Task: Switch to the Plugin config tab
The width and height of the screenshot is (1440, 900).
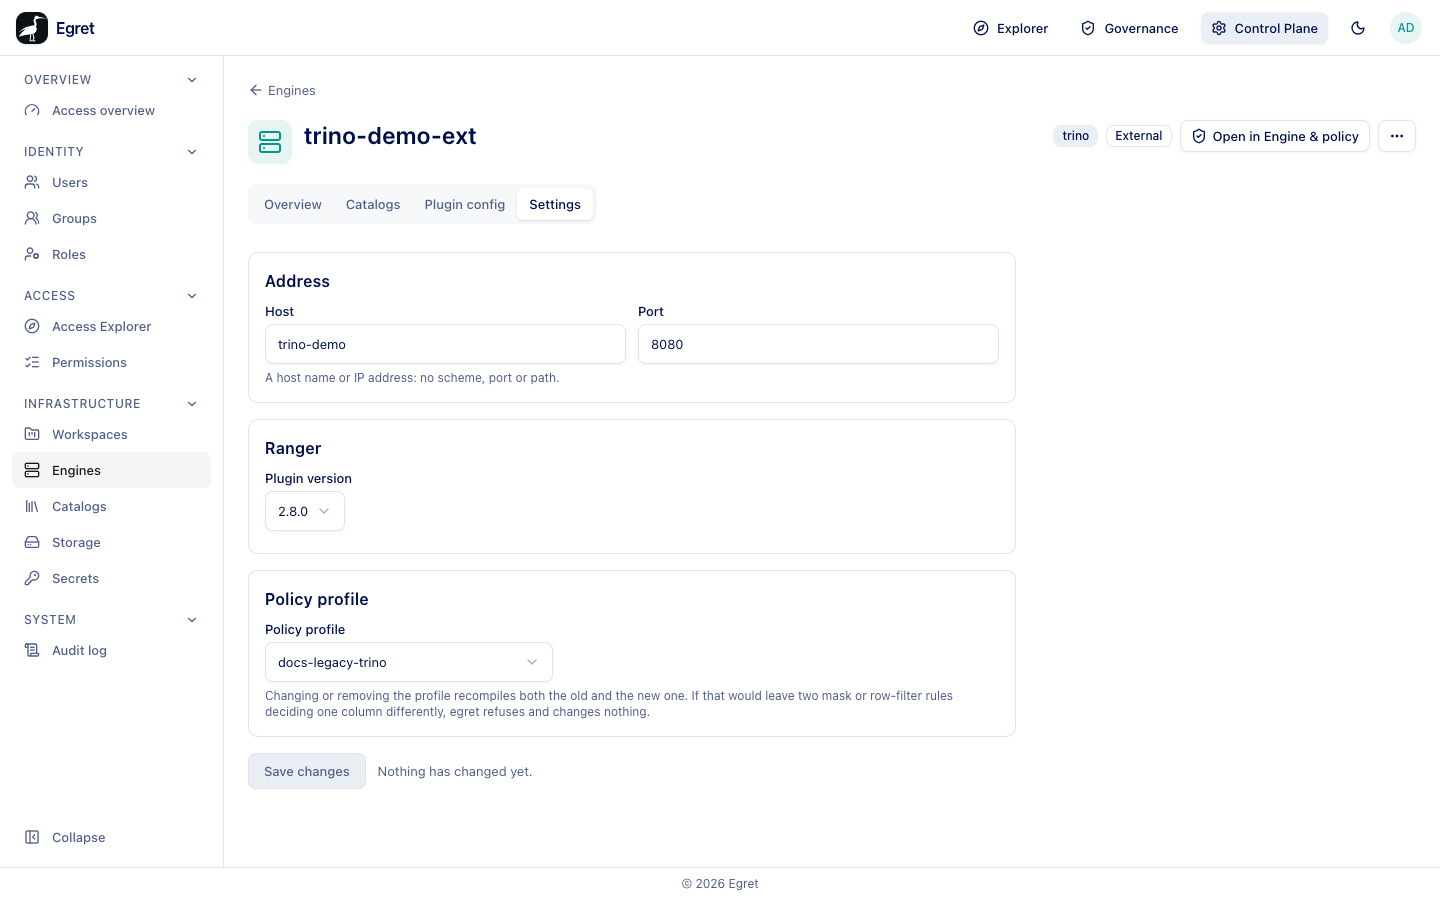Action: (x=465, y=204)
